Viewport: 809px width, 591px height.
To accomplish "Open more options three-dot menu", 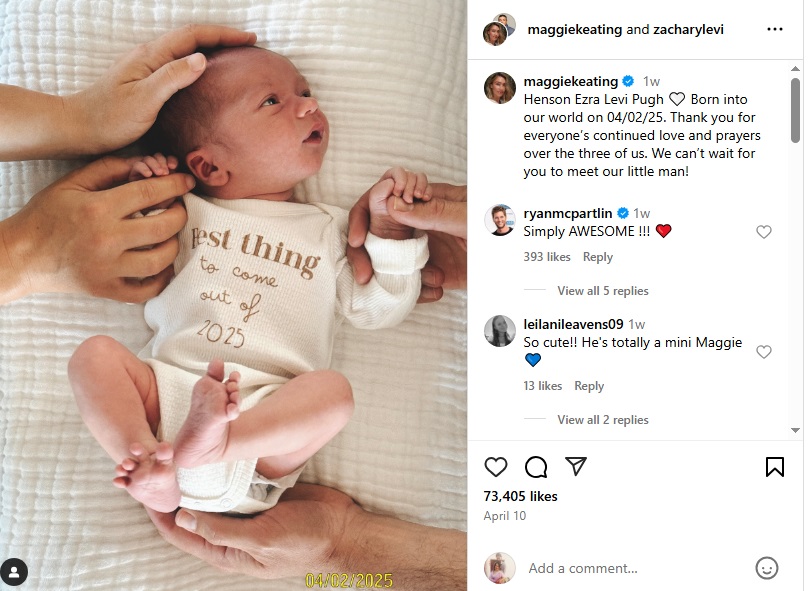I will click(x=775, y=29).
